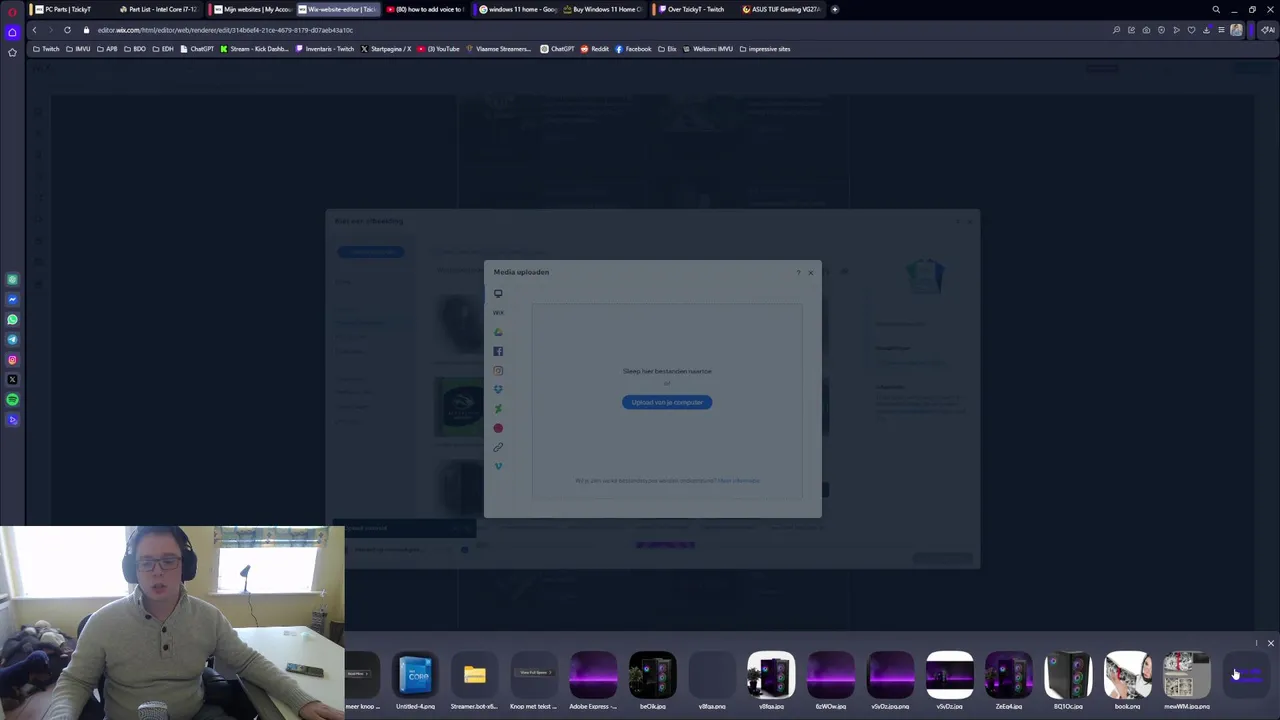
Task: Open help in Media uploaden dialog
Action: [798, 272]
